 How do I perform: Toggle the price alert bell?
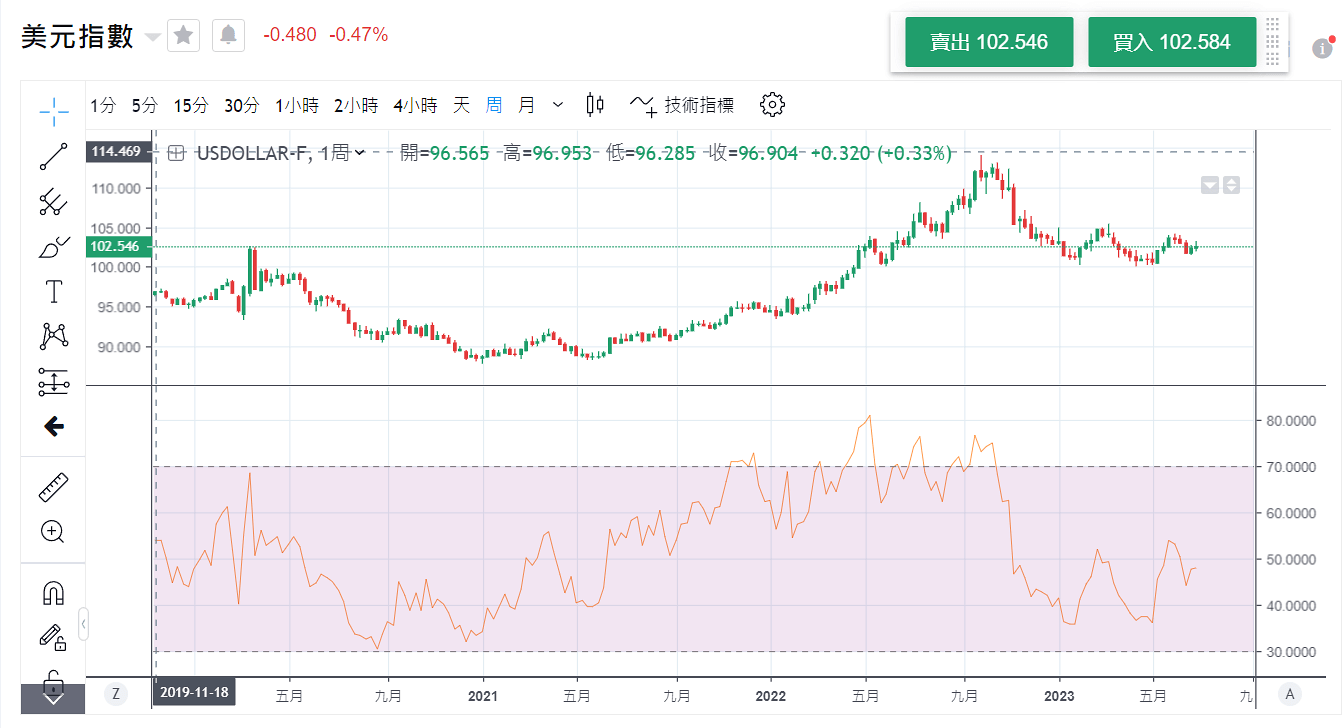(x=228, y=35)
